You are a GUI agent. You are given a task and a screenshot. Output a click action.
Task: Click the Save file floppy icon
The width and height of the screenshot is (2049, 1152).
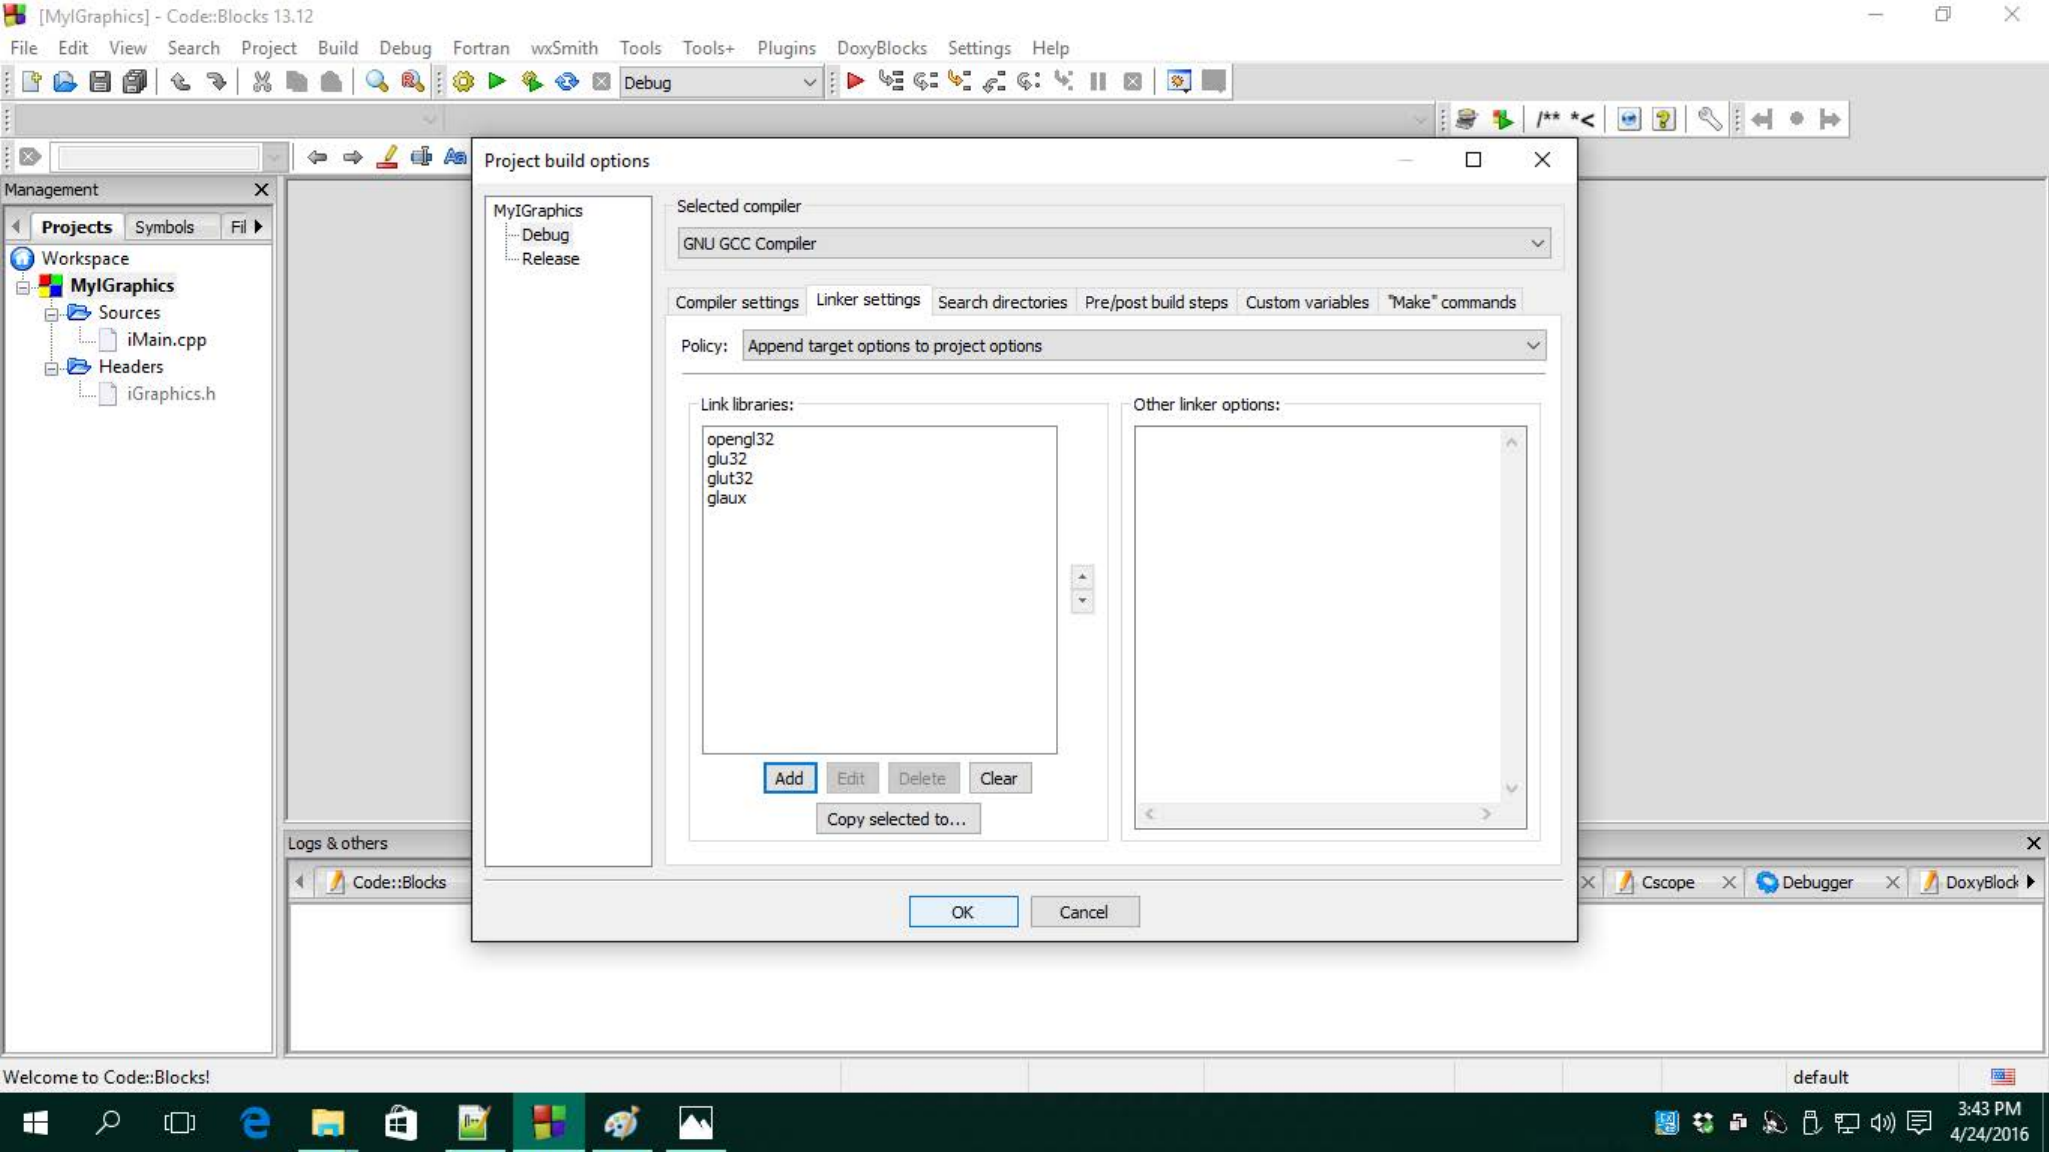coord(99,82)
